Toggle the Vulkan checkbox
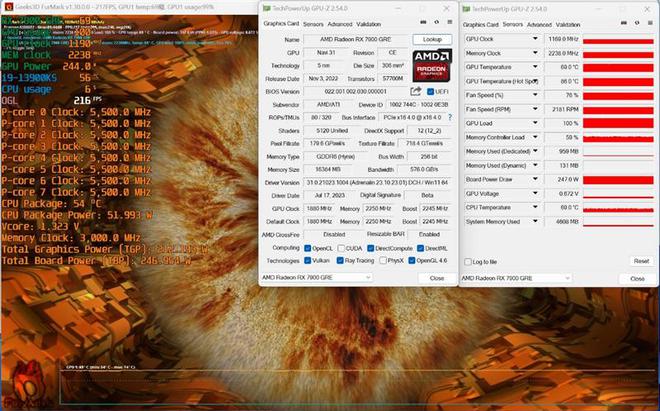This screenshot has width=660, height=411. click(x=308, y=261)
